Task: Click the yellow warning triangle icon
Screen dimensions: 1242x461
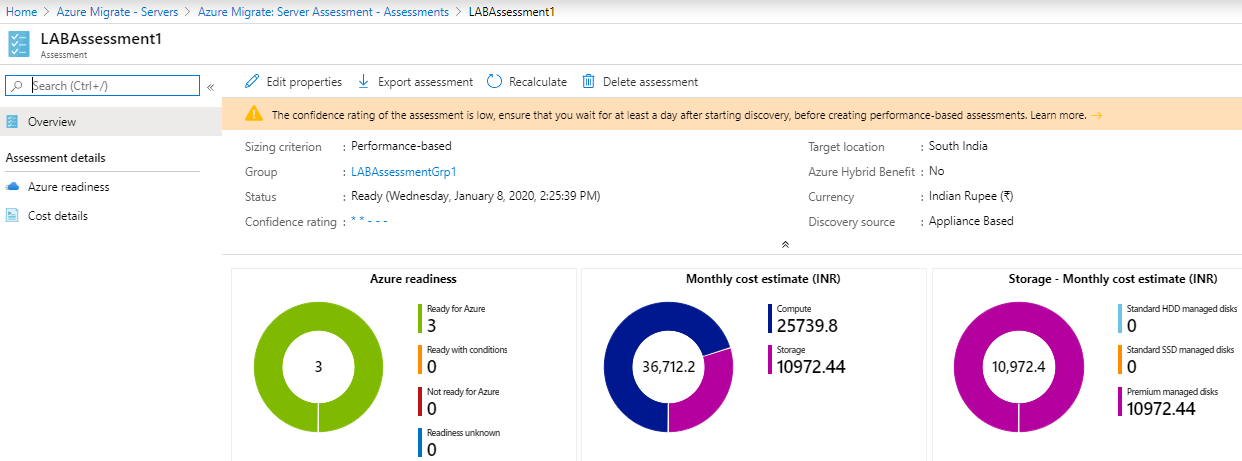Action: (x=255, y=114)
